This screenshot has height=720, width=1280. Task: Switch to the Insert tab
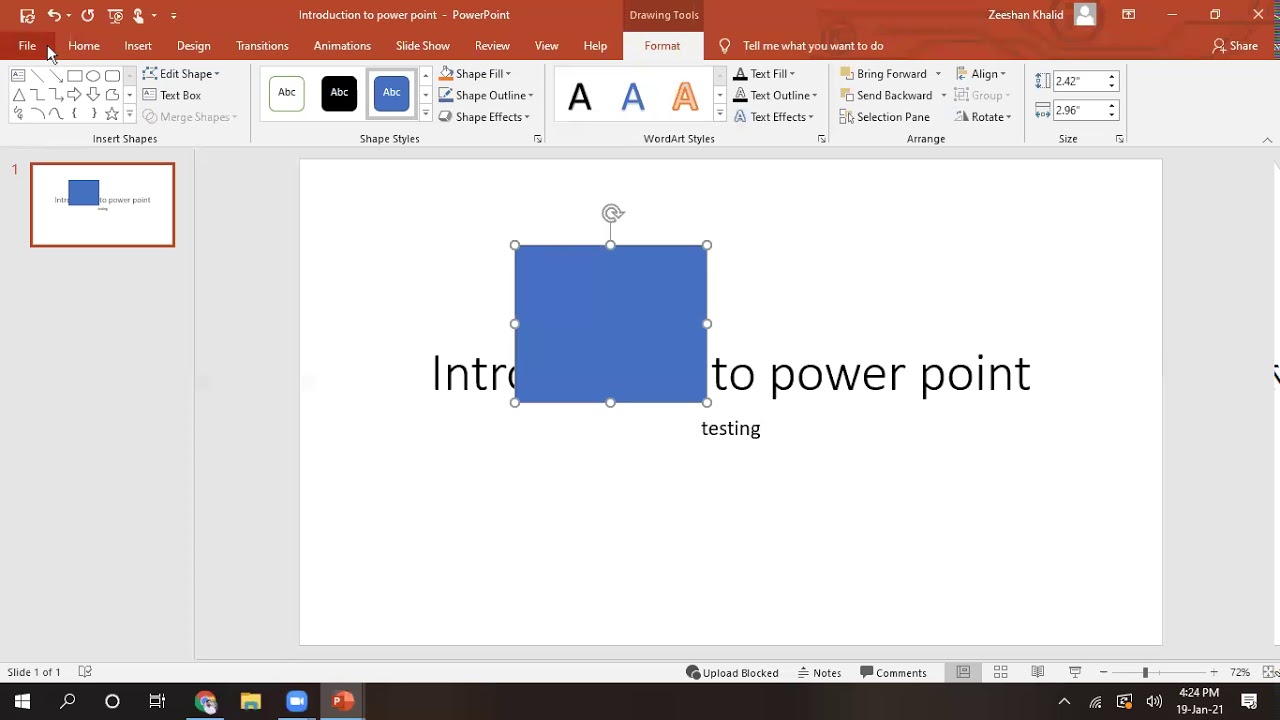(x=138, y=46)
